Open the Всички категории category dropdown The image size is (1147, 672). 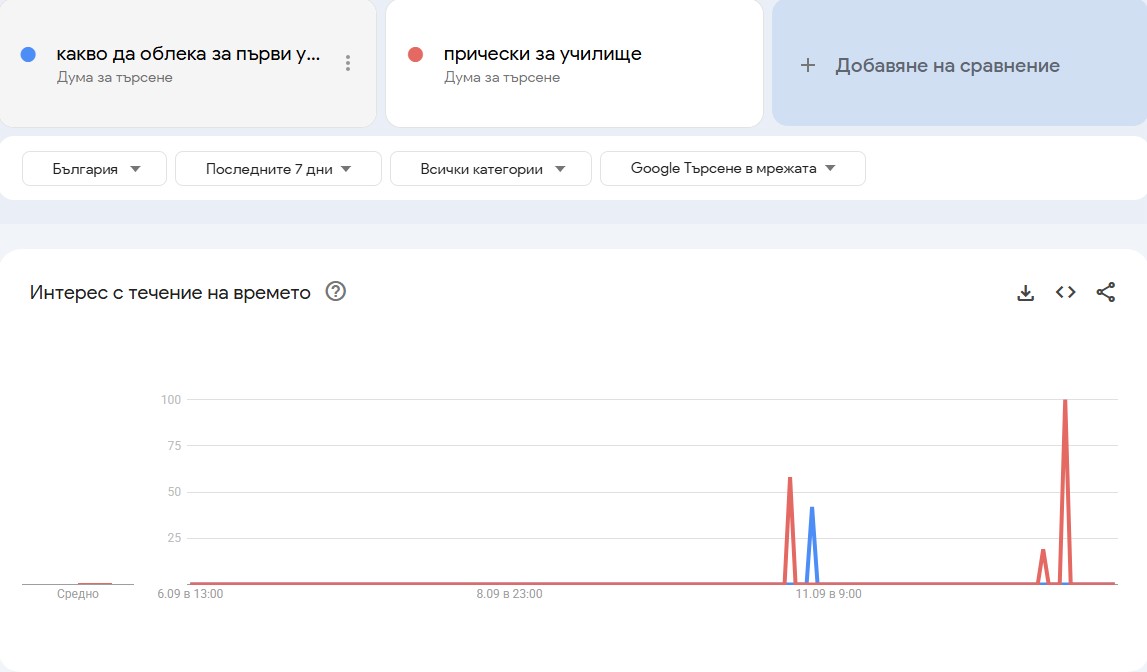(490, 168)
